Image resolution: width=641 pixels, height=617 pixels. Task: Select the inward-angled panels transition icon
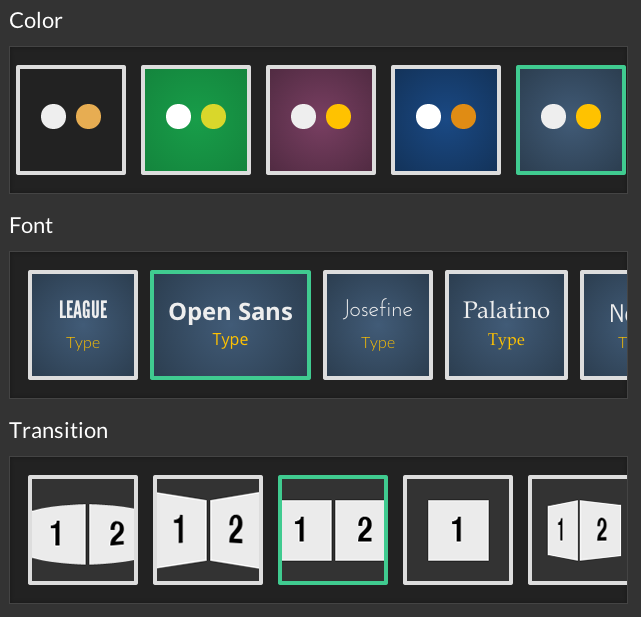(x=208, y=530)
